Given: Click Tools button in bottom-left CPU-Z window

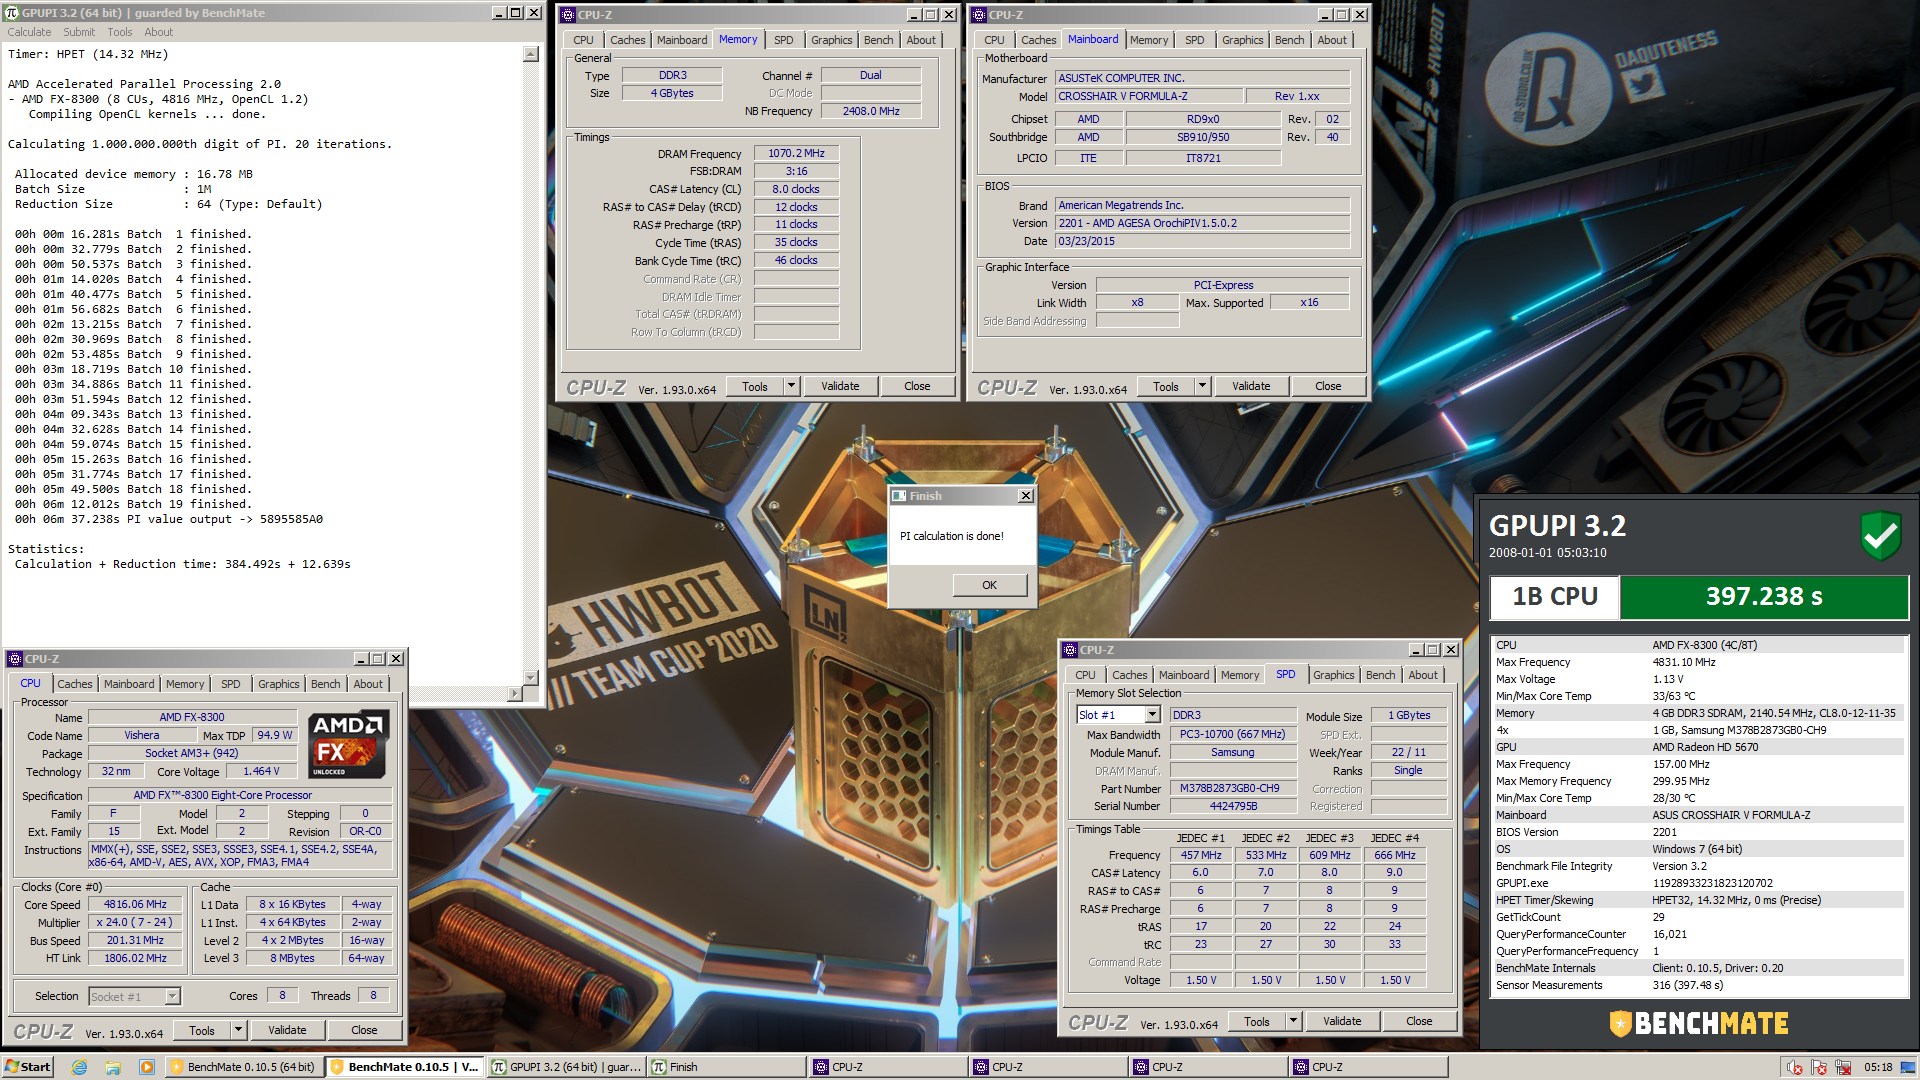Looking at the screenshot, I should click(202, 1030).
